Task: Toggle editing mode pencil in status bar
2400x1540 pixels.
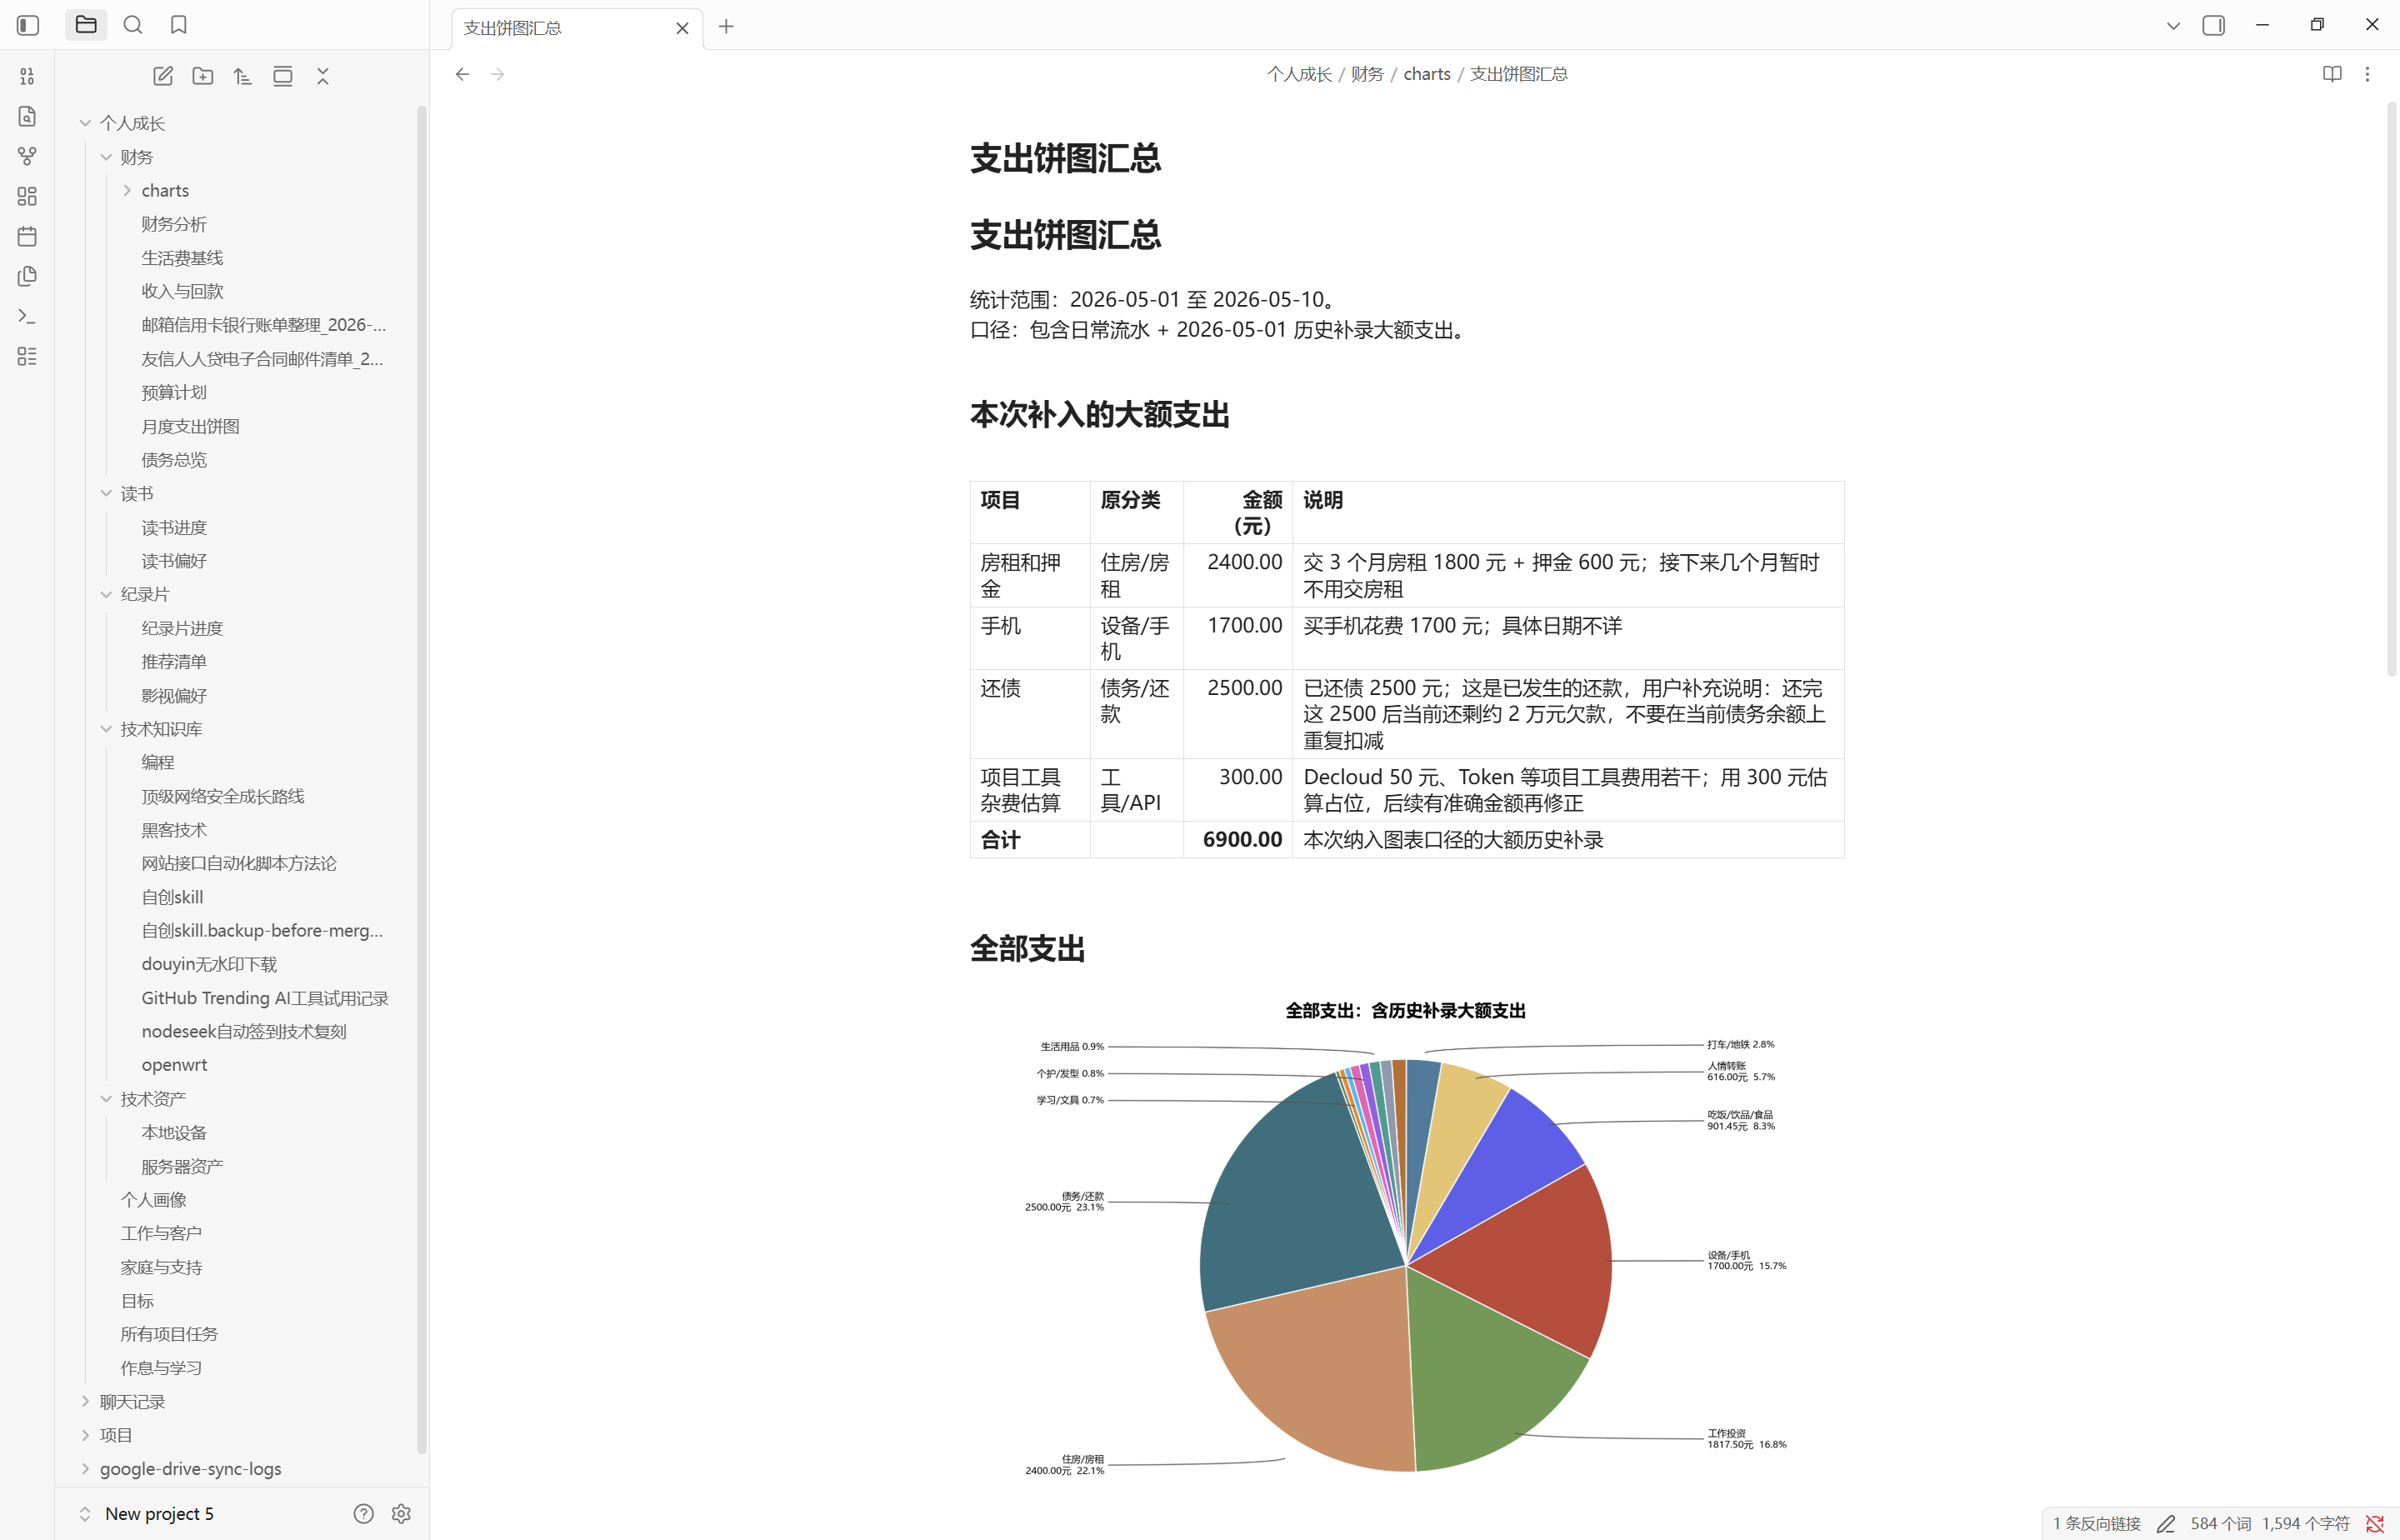Action: 2166,1524
